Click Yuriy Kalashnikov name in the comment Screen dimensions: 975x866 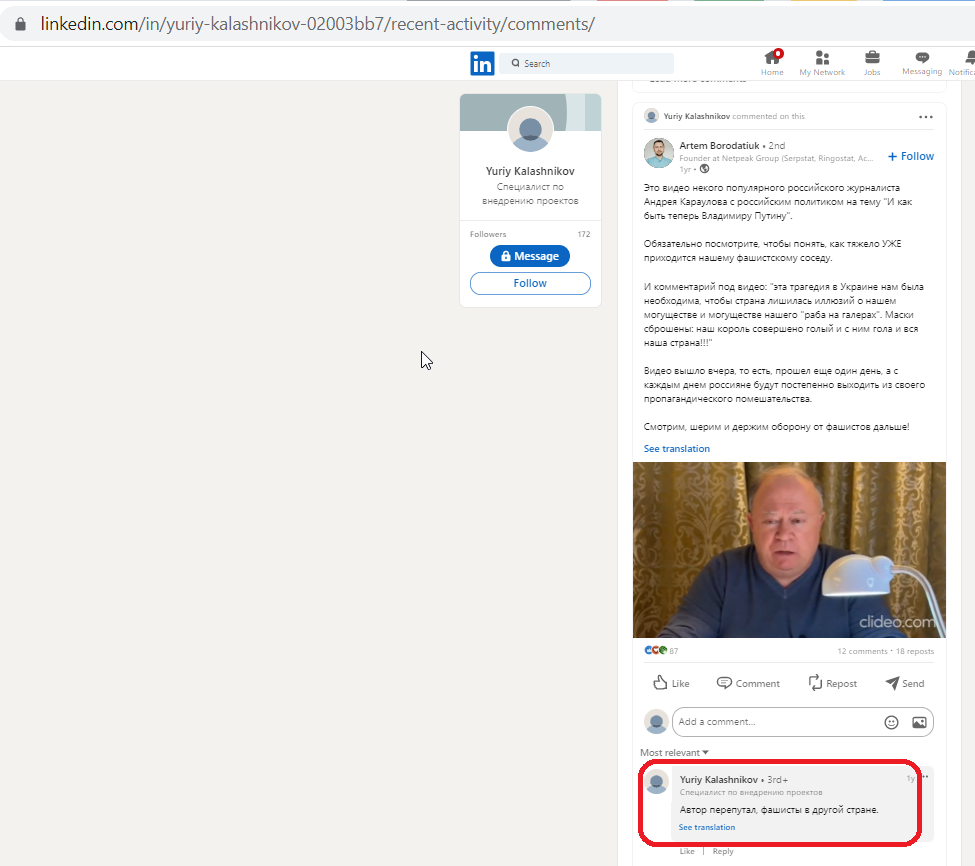coord(719,779)
